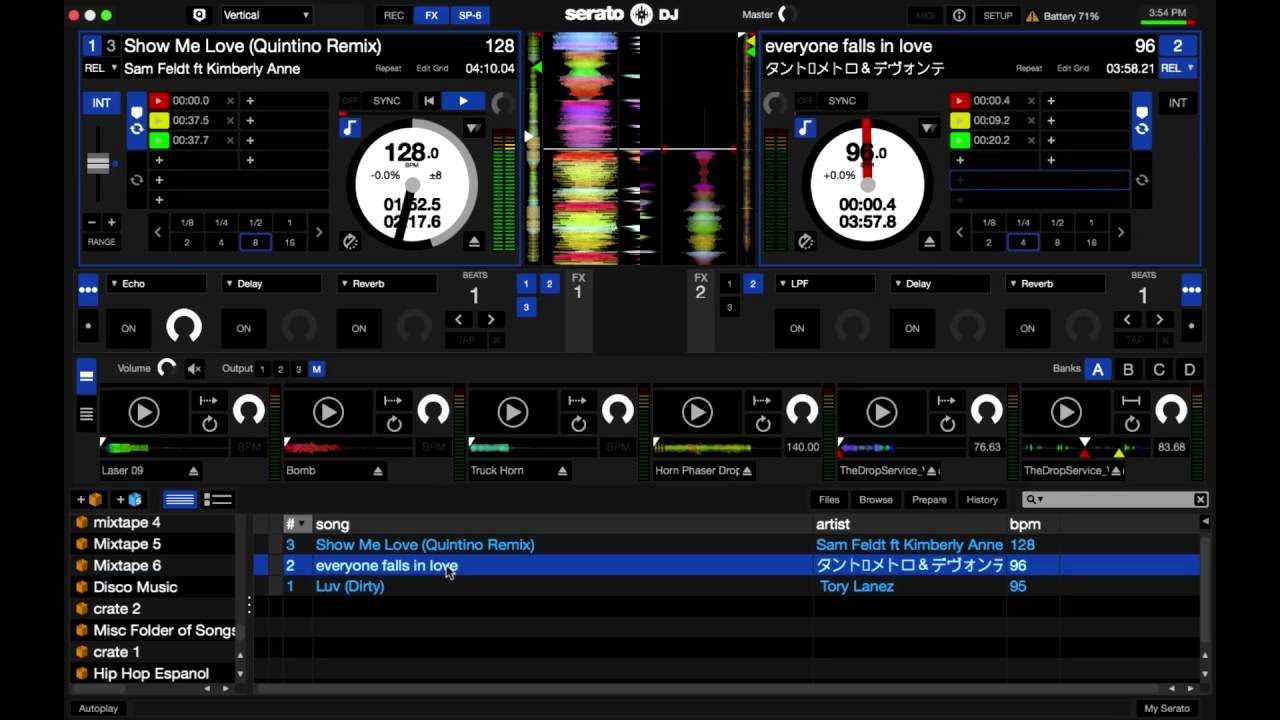Viewport: 1280px width, 720px height.
Task: Eject track from left deck
Action: click(x=474, y=242)
